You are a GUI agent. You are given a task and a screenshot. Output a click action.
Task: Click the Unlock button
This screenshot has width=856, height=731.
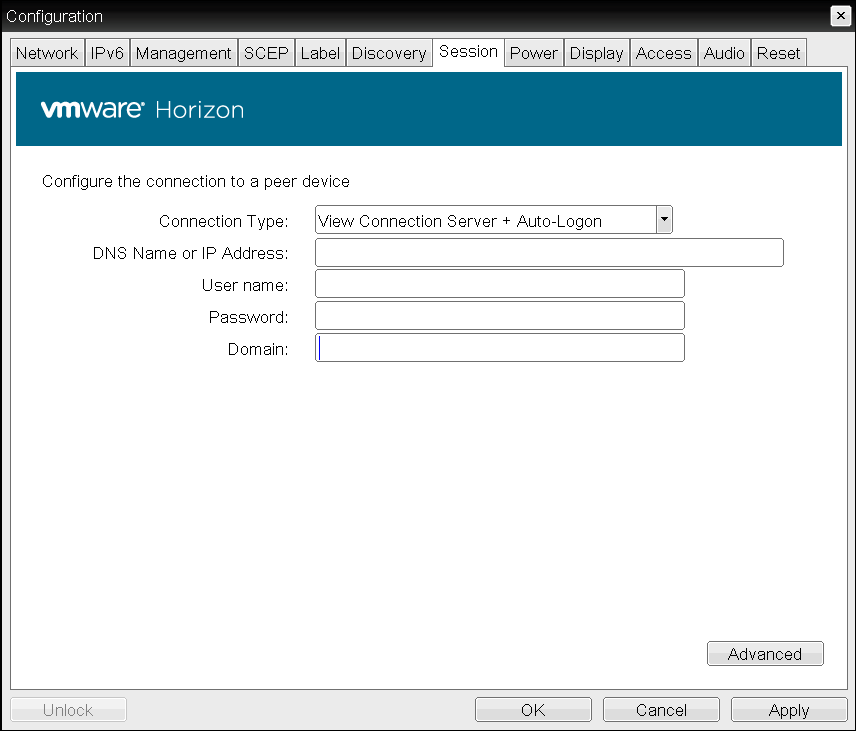(68, 710)
